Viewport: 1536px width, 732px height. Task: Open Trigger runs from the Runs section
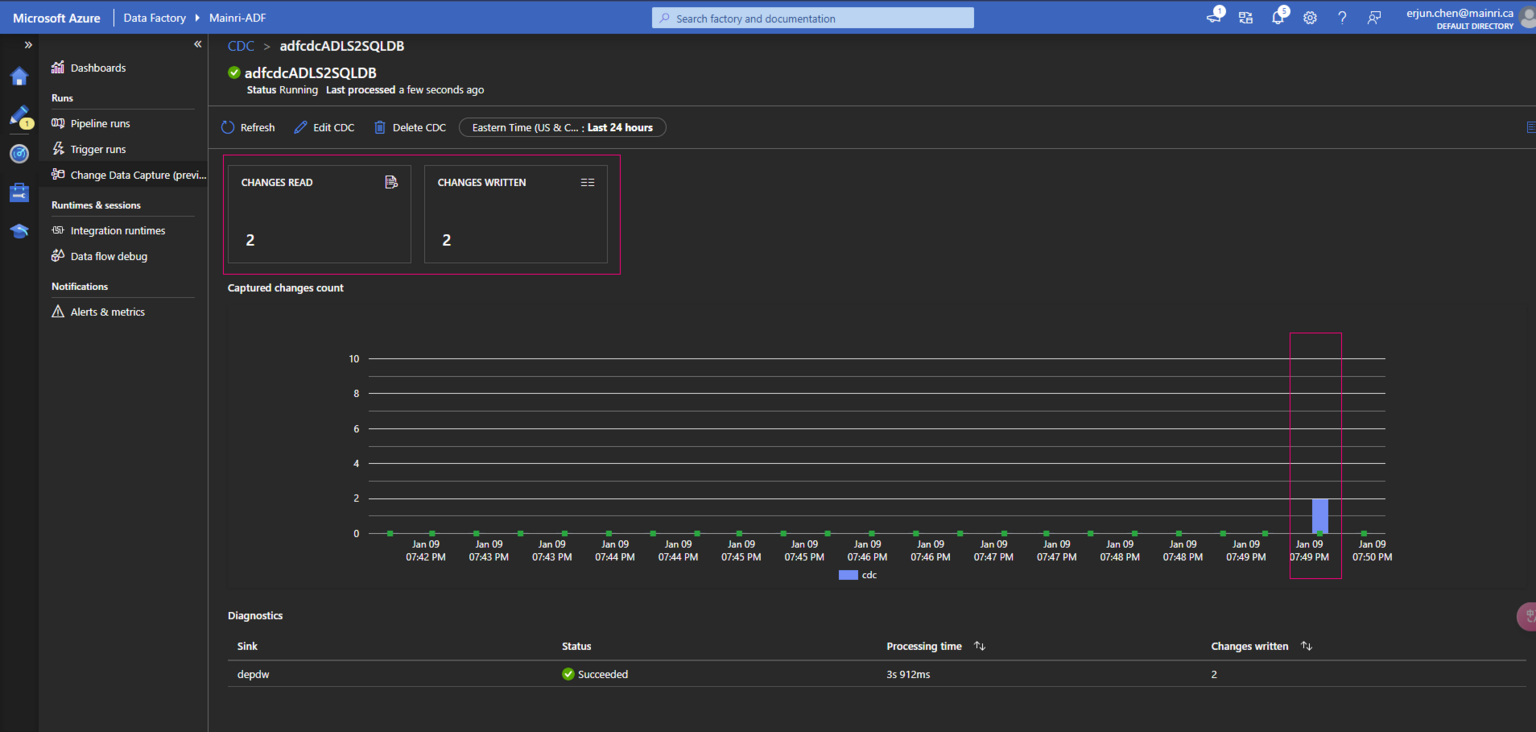(x=97, y=148)
